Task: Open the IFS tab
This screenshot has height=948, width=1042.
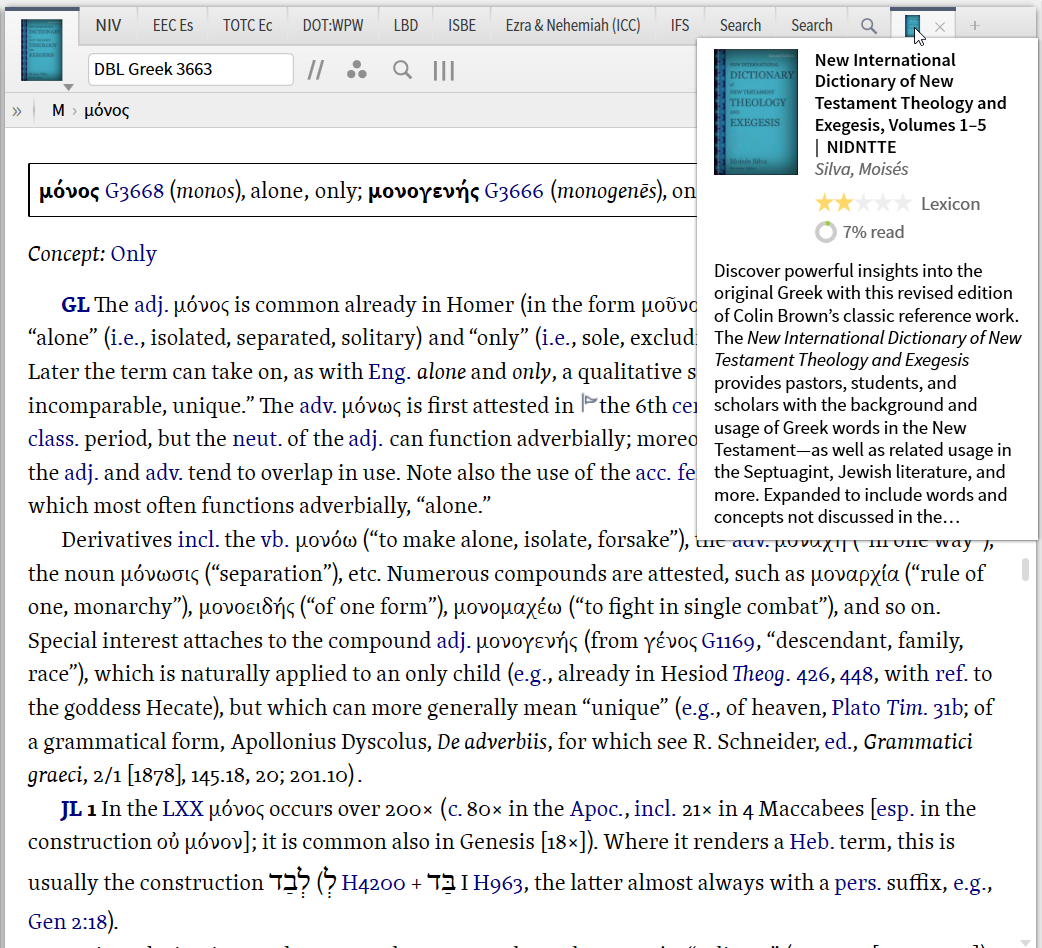Action: 680,25
